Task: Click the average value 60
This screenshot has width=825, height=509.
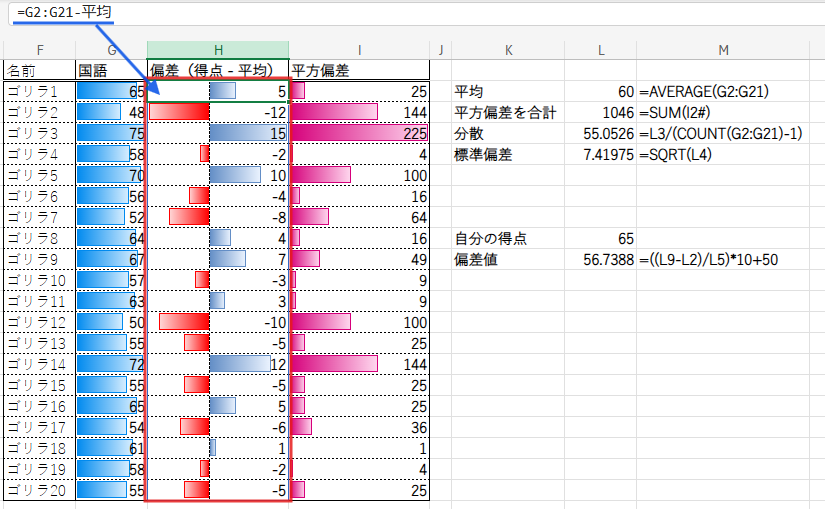Action: tap(601, 91)
